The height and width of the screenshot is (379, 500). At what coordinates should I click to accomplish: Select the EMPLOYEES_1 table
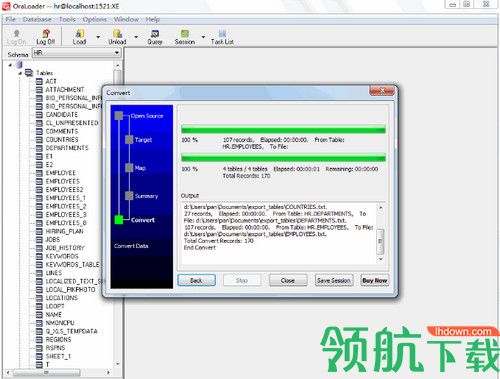pyautogui.click(x=66, y=198)
